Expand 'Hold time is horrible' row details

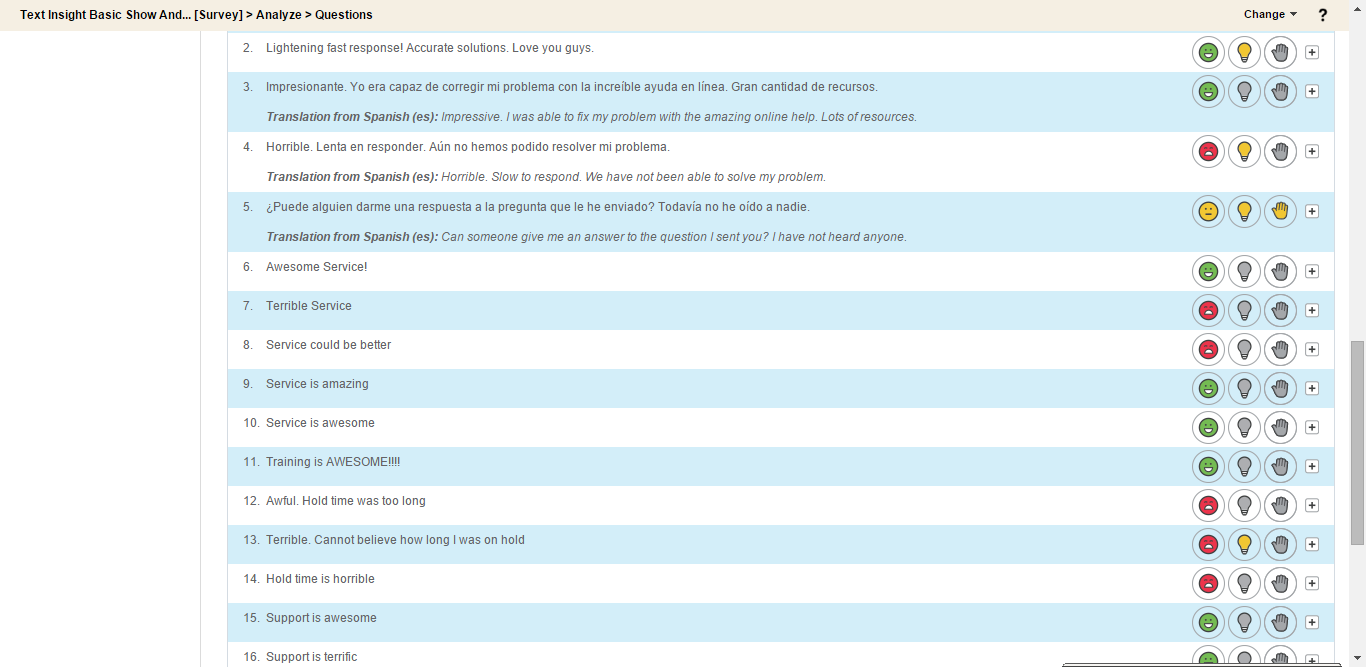coord(1312,583)
